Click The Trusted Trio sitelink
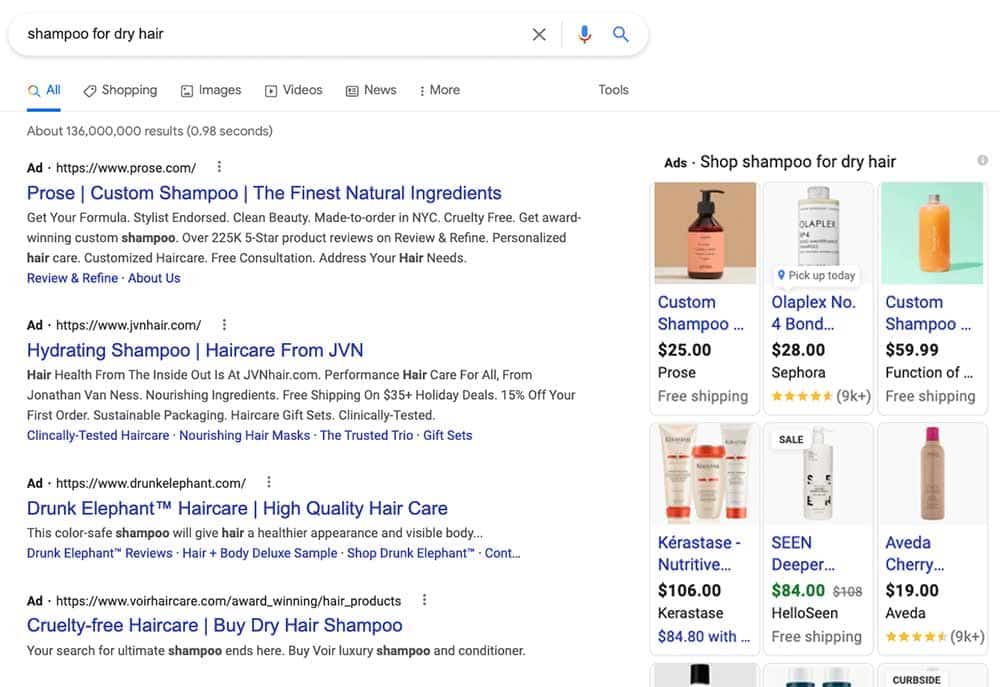The image size is (1000, 687). tap(367, 435)
